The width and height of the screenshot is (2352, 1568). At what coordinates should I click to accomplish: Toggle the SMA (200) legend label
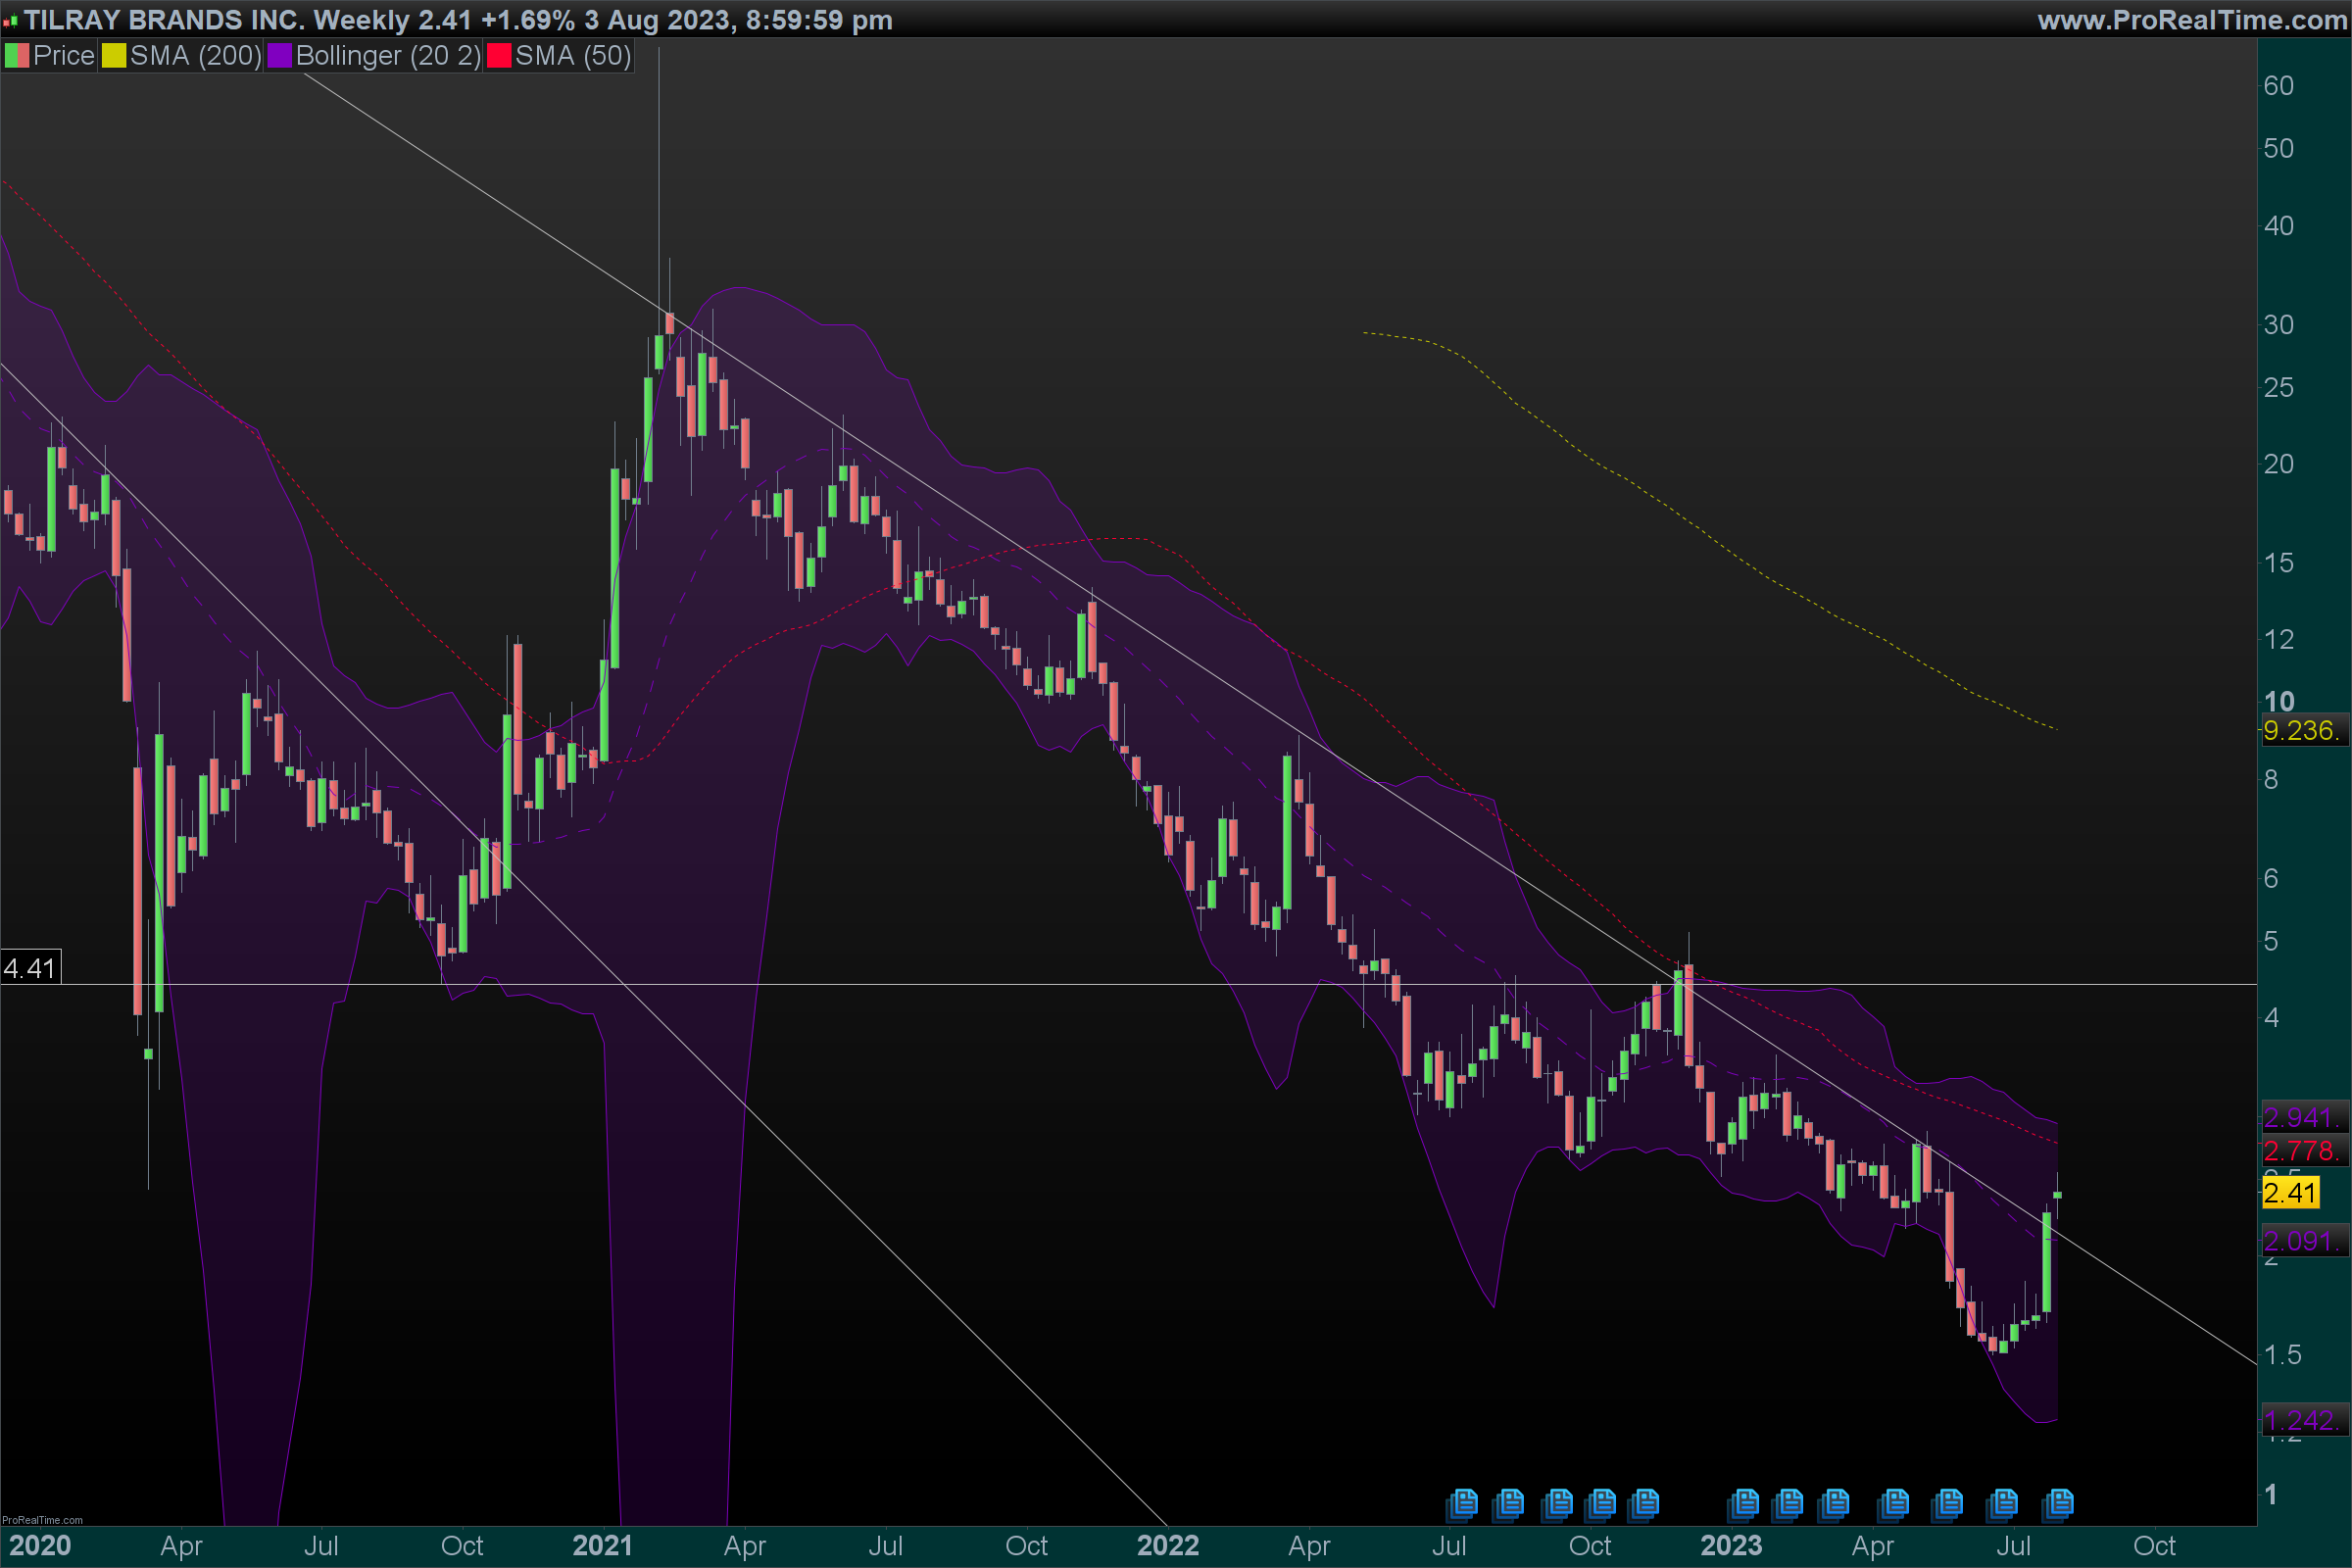[195, 56]
